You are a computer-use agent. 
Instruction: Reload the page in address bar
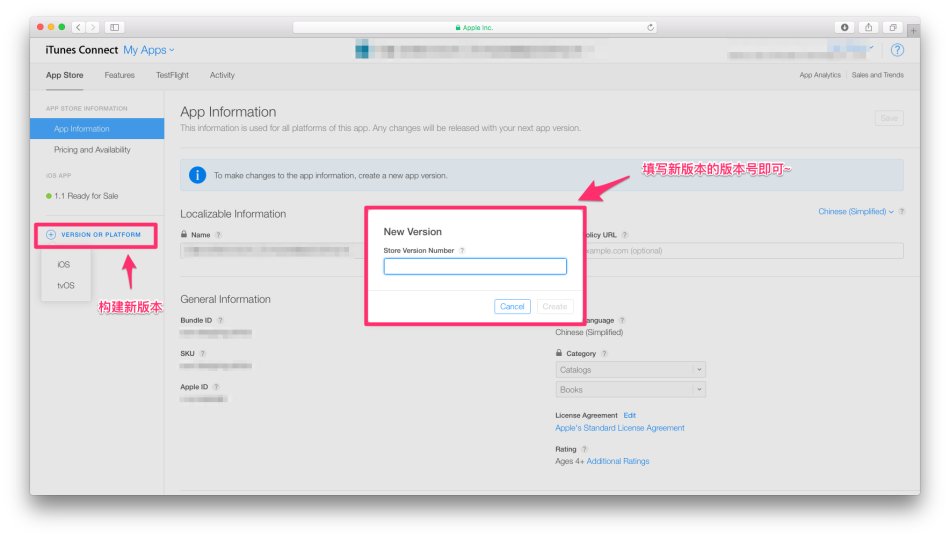pos(650,27)
